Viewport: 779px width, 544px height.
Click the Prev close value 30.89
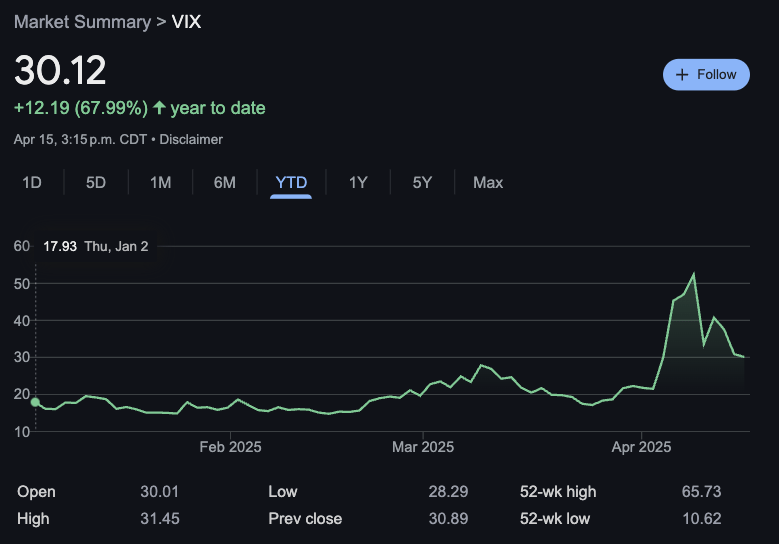(x=448, y=519)
